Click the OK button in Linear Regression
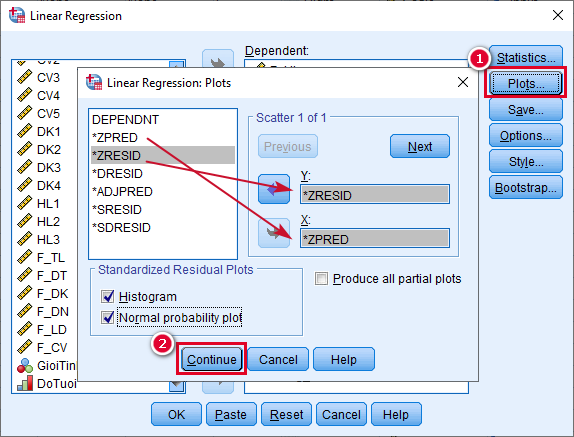This screenshot has height=437, width=574. [176, 414]
